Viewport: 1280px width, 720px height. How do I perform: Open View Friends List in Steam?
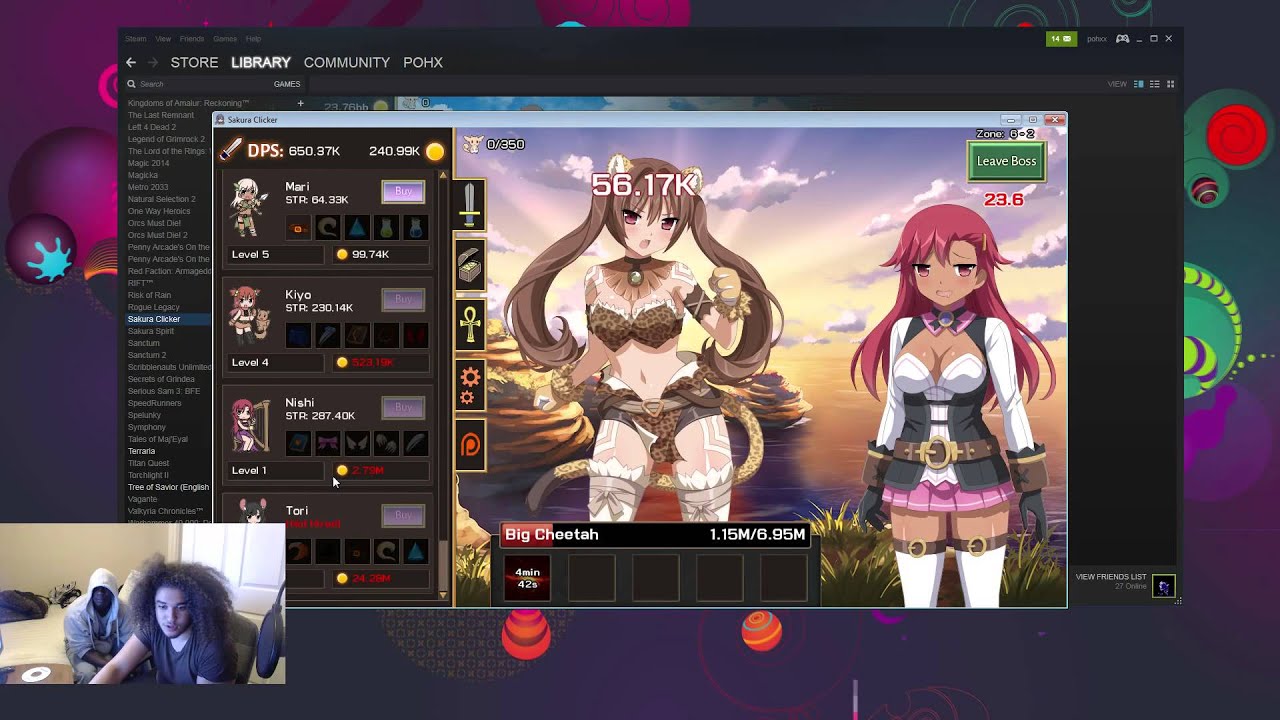click(x=1111, y=577)
